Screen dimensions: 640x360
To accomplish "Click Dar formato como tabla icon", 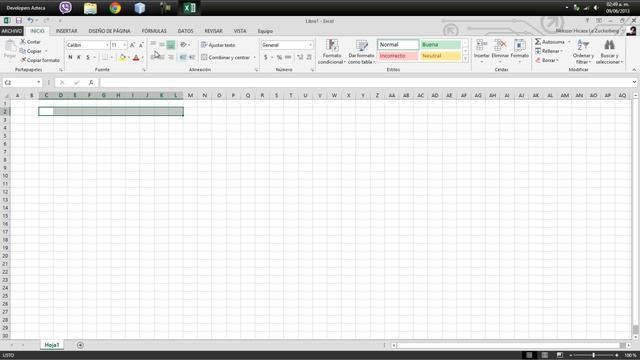I will pos(362,45).
